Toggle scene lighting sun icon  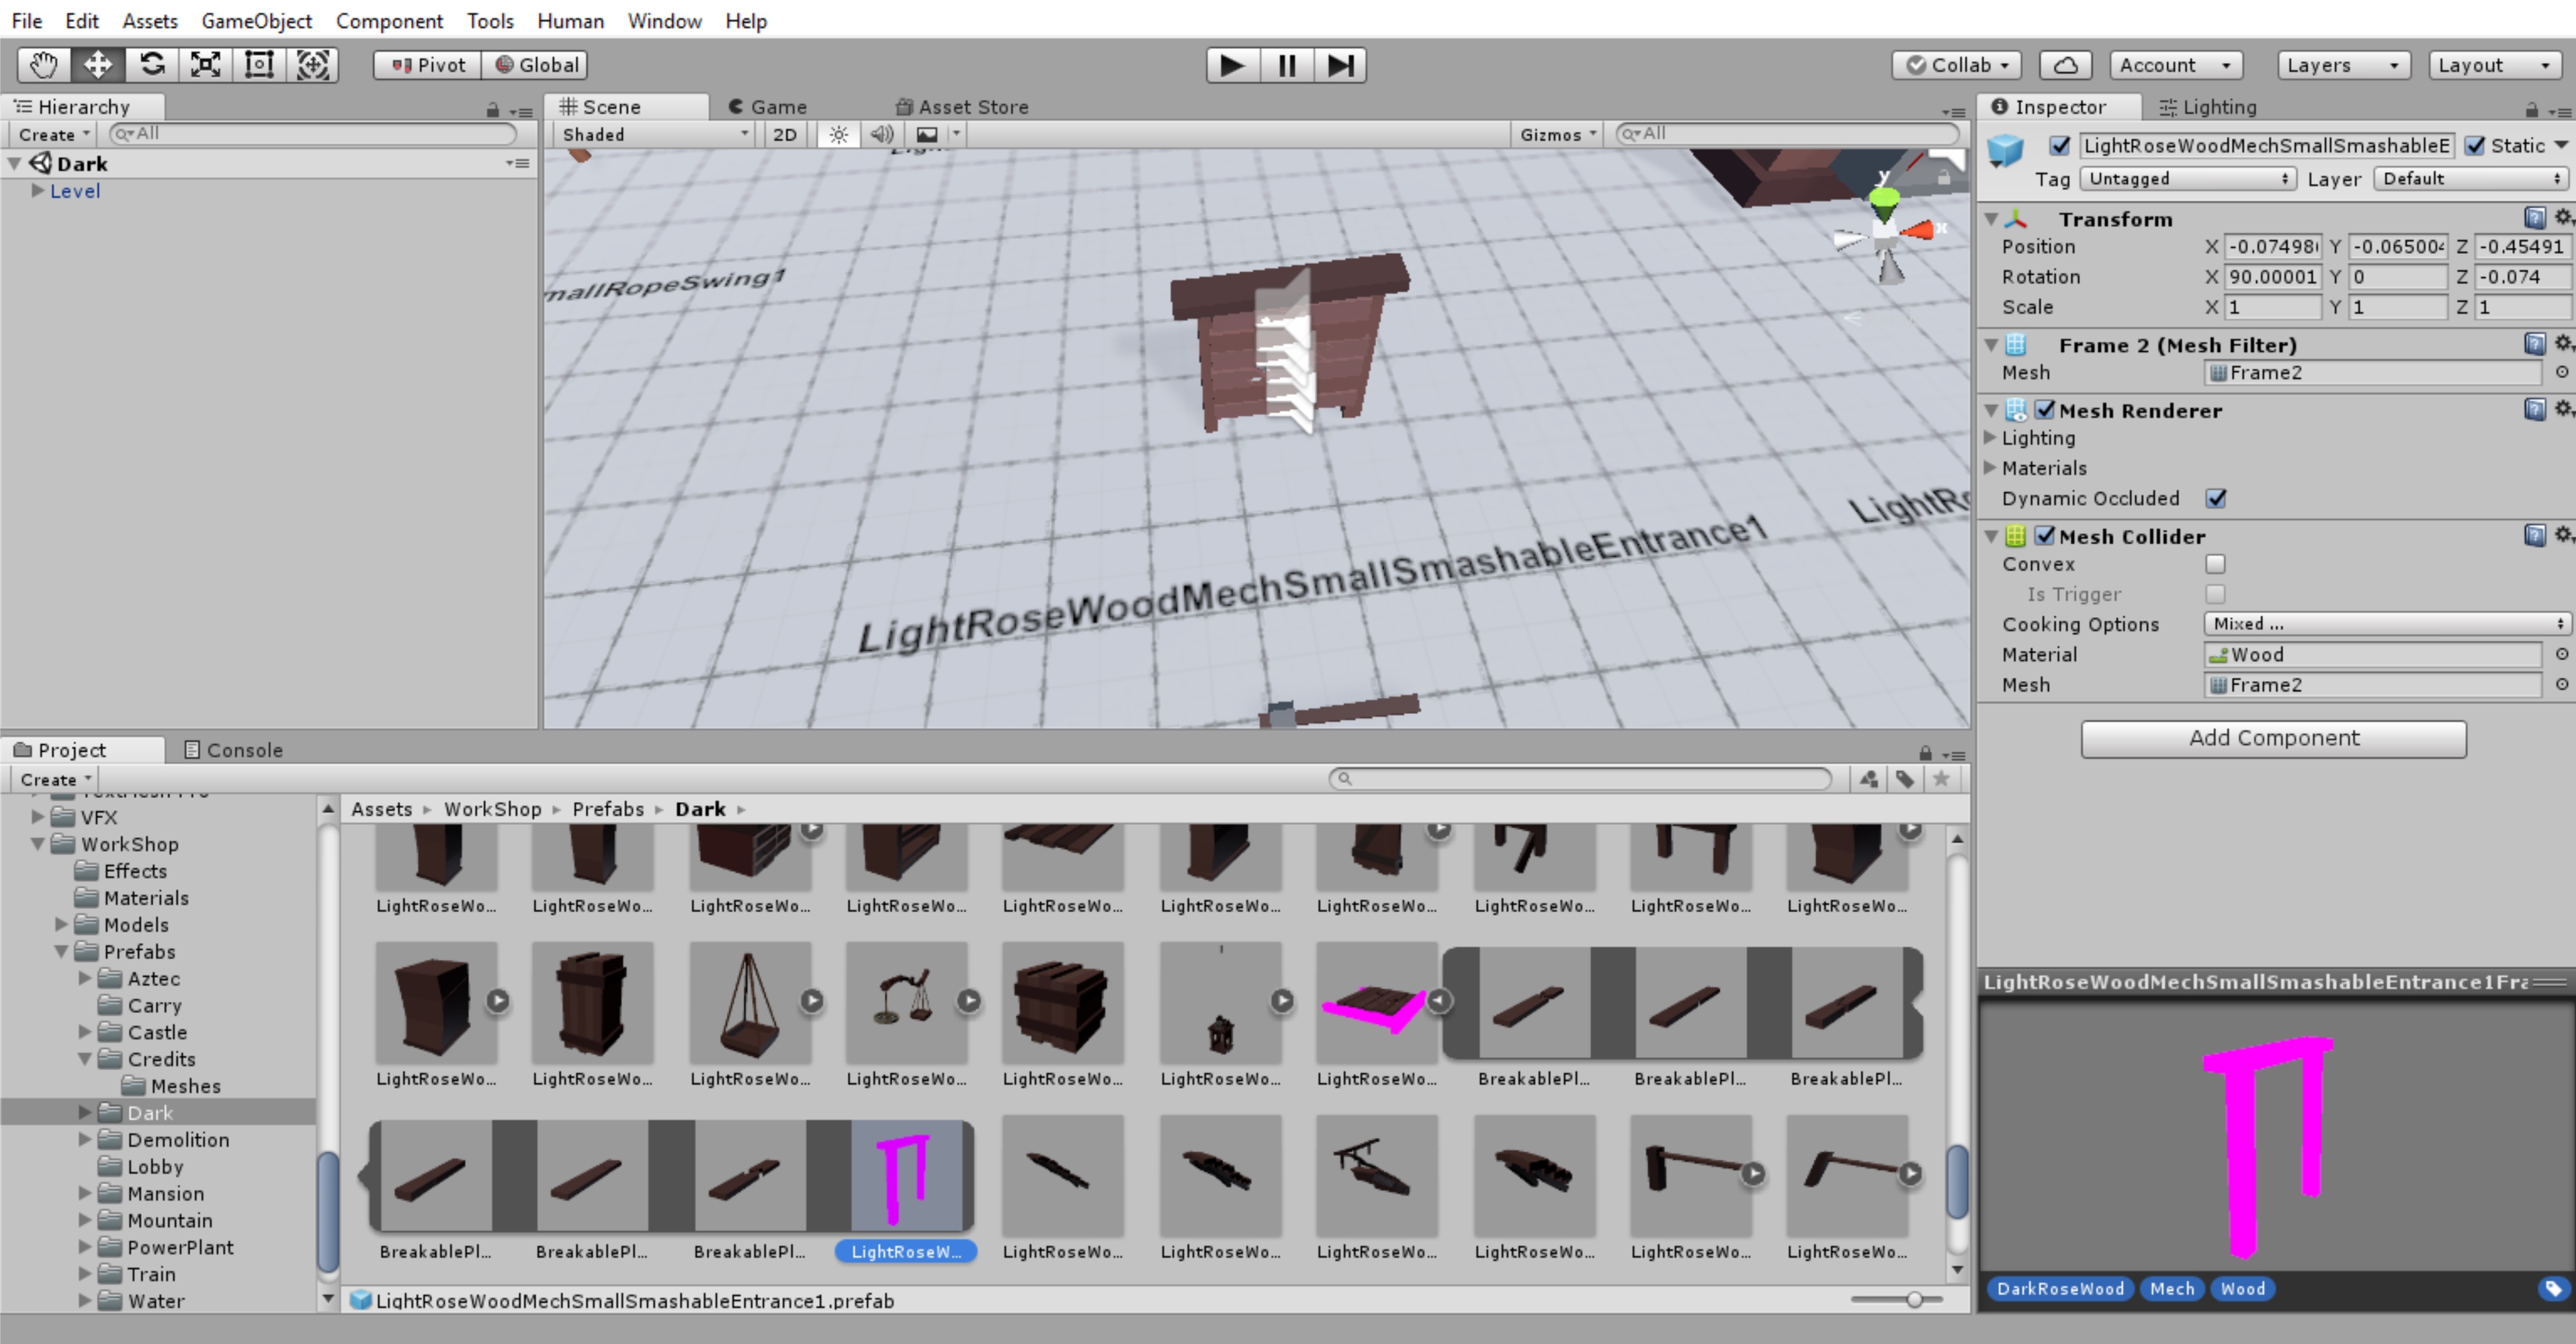pos(838,134)
